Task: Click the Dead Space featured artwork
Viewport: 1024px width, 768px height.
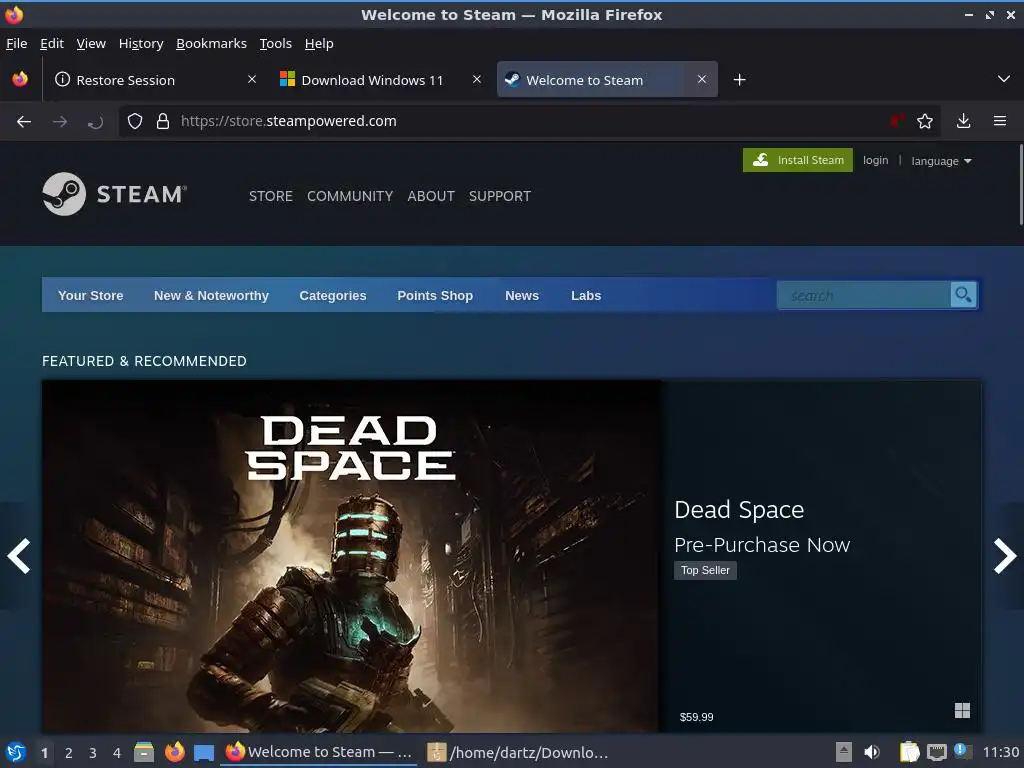Action: [350, 556]
